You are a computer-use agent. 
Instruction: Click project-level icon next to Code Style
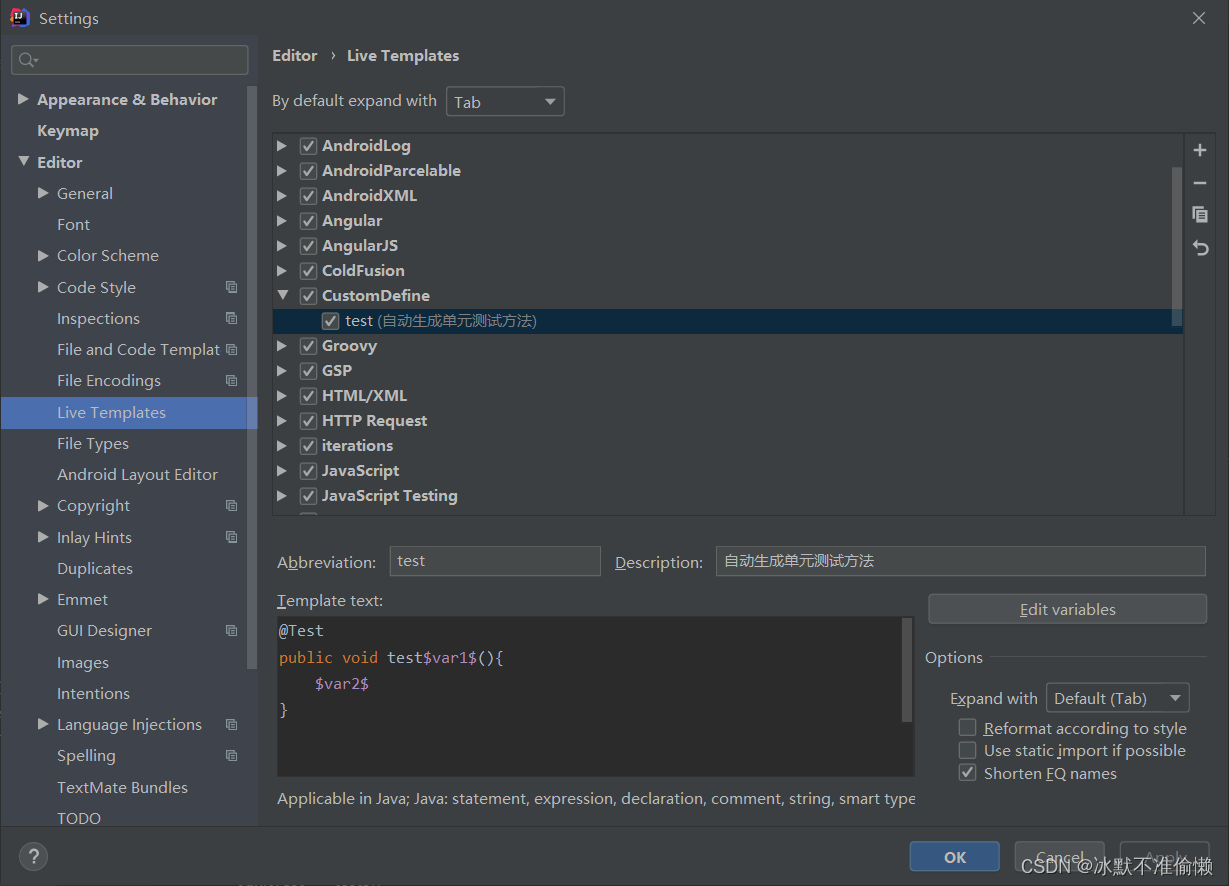pyautogui.click(x=232, y=287)
